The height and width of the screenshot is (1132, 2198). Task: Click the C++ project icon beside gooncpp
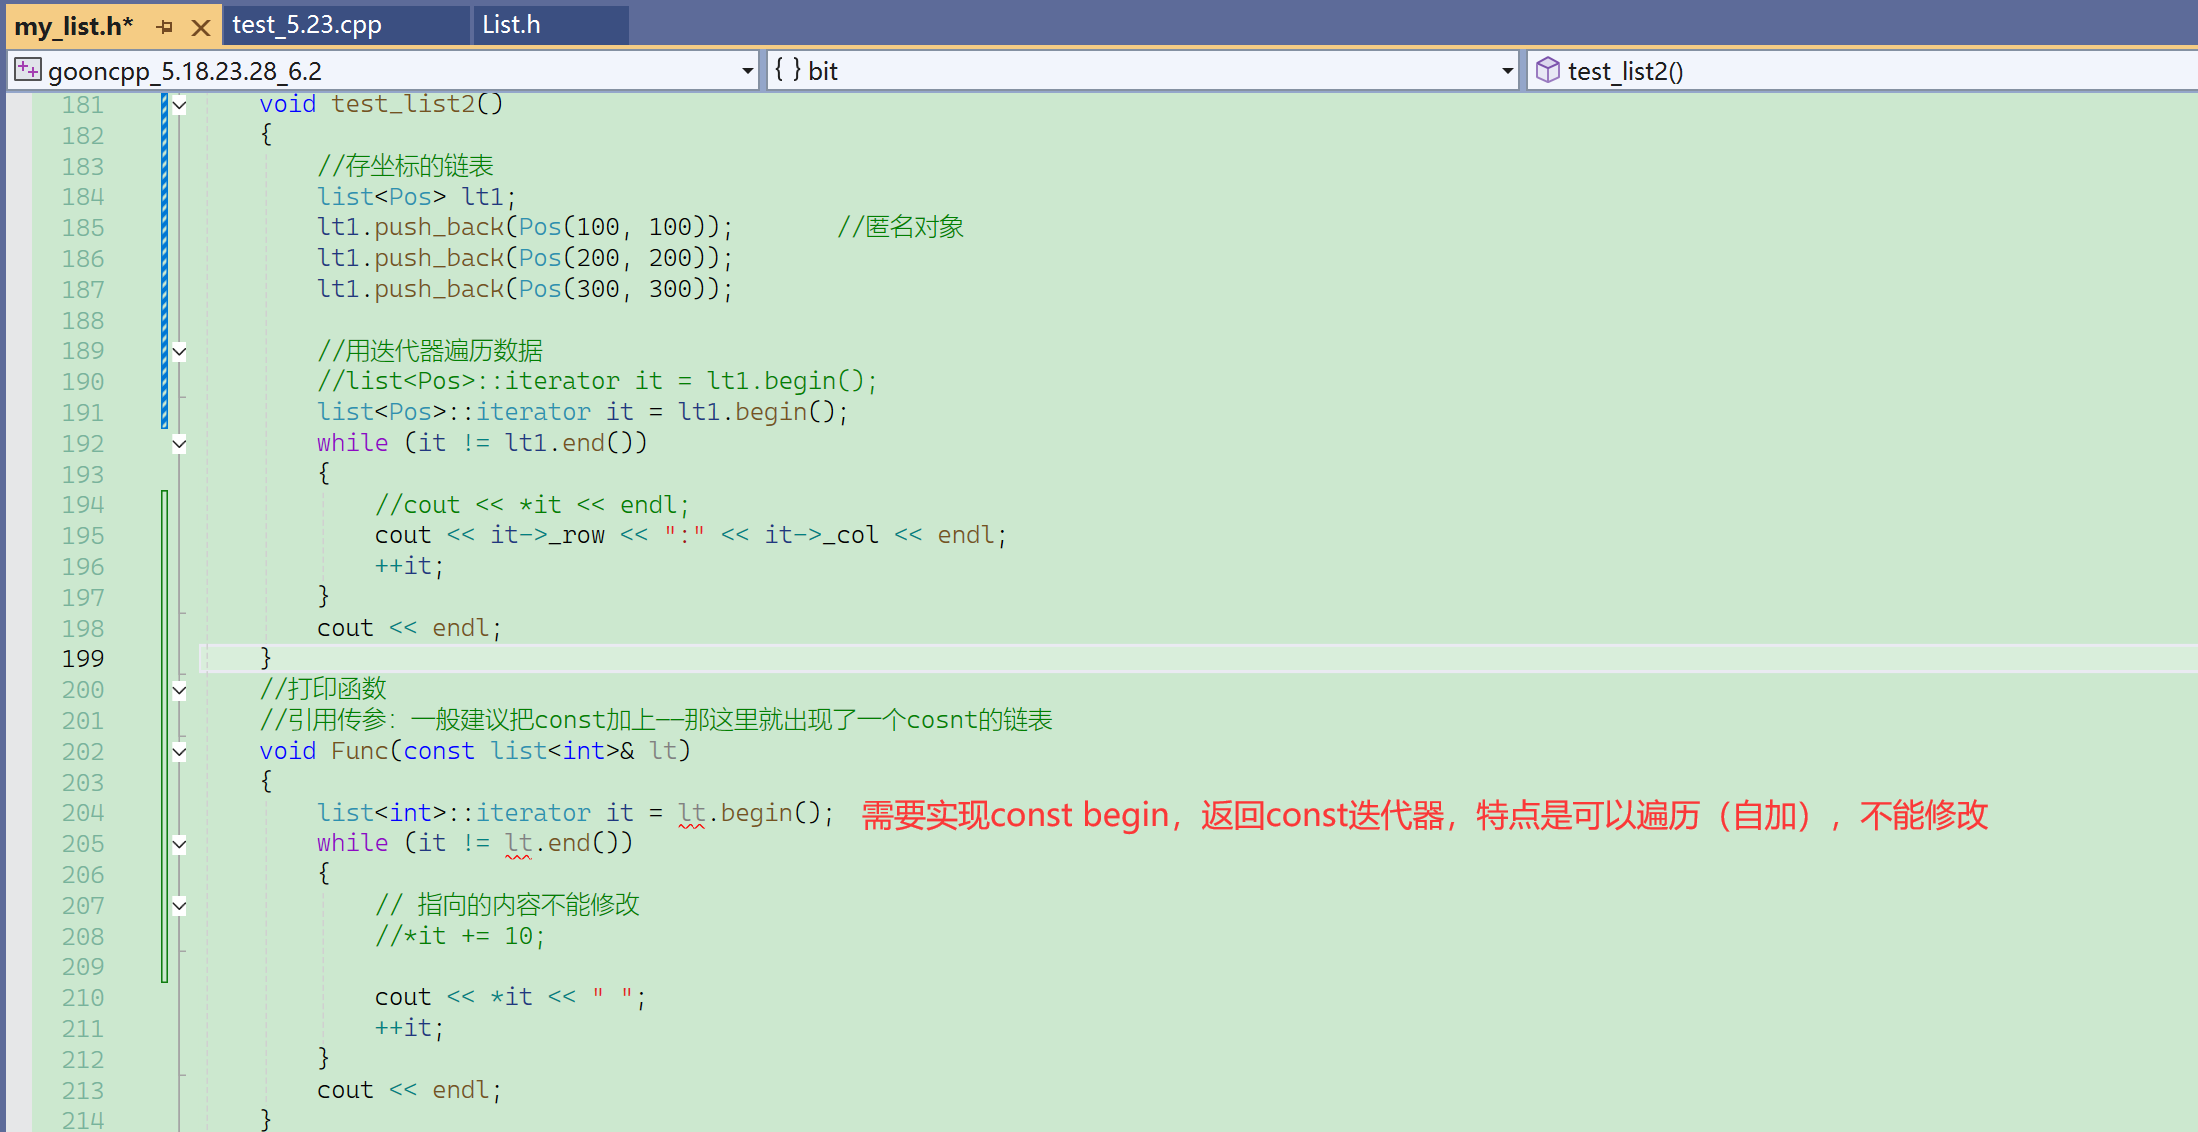[x=27, y=70]
